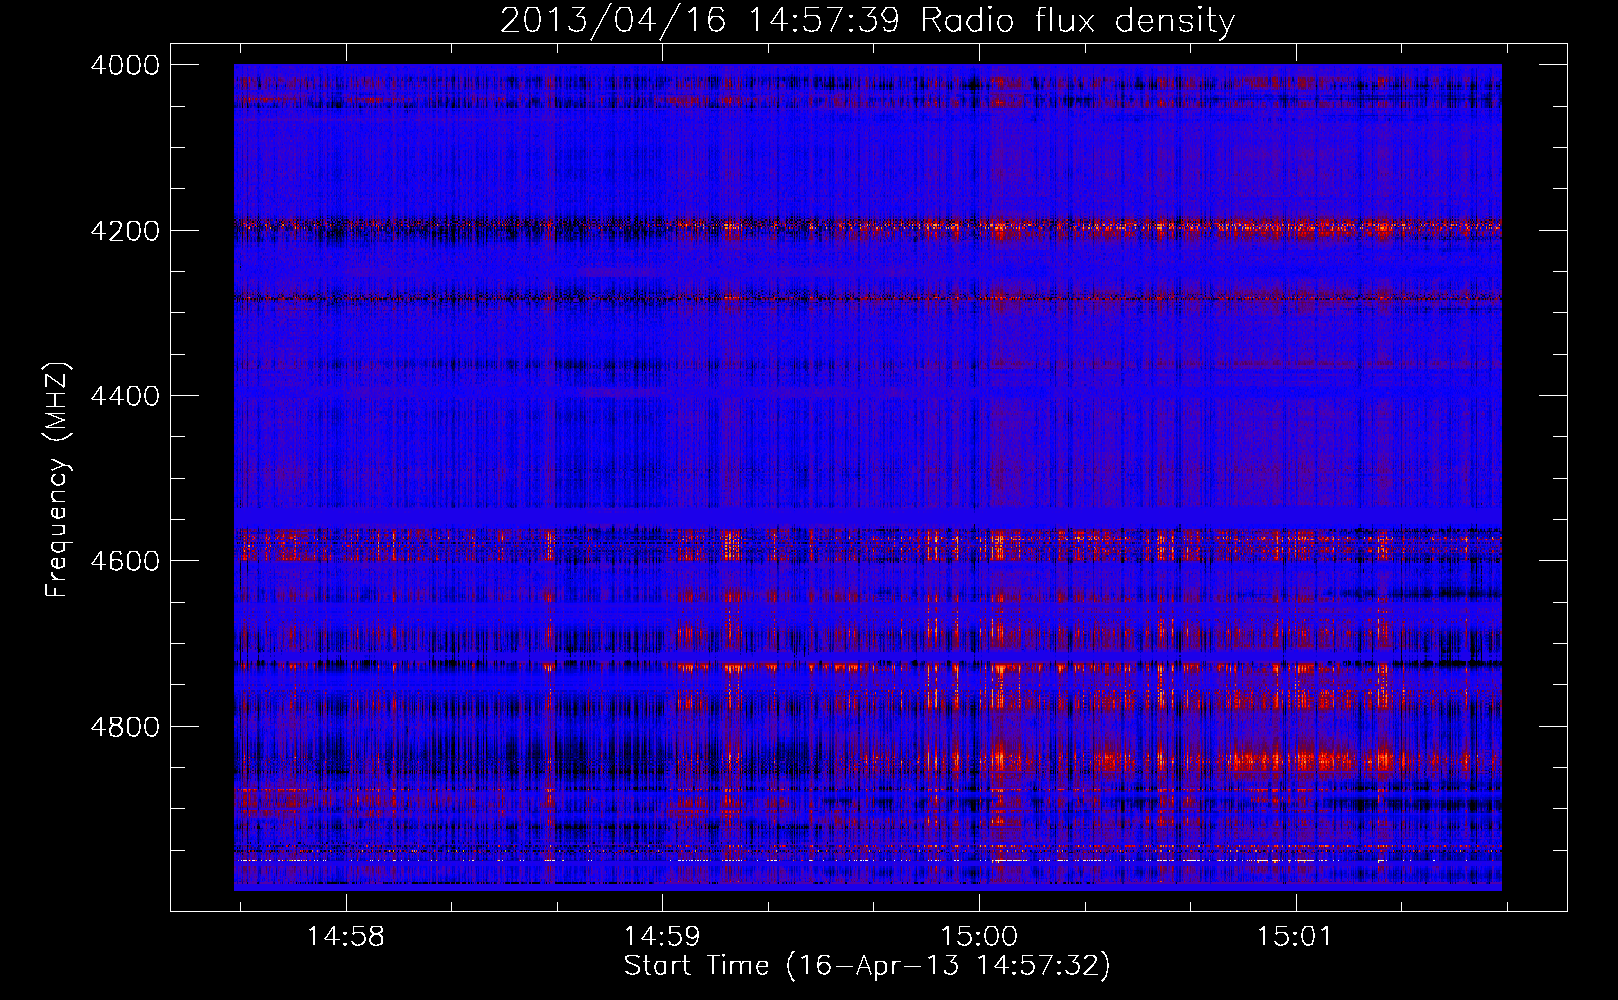Click the 4400 frequency tick label
The image size is (1618, 1000).
pos(125,396)
